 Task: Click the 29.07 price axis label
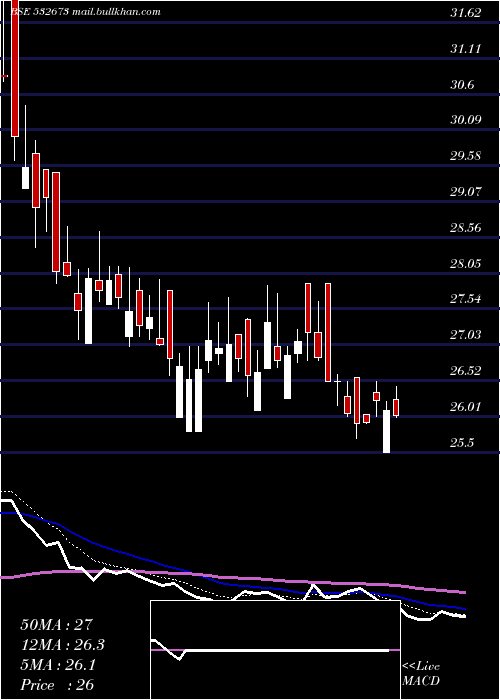[x=466, y=192]
